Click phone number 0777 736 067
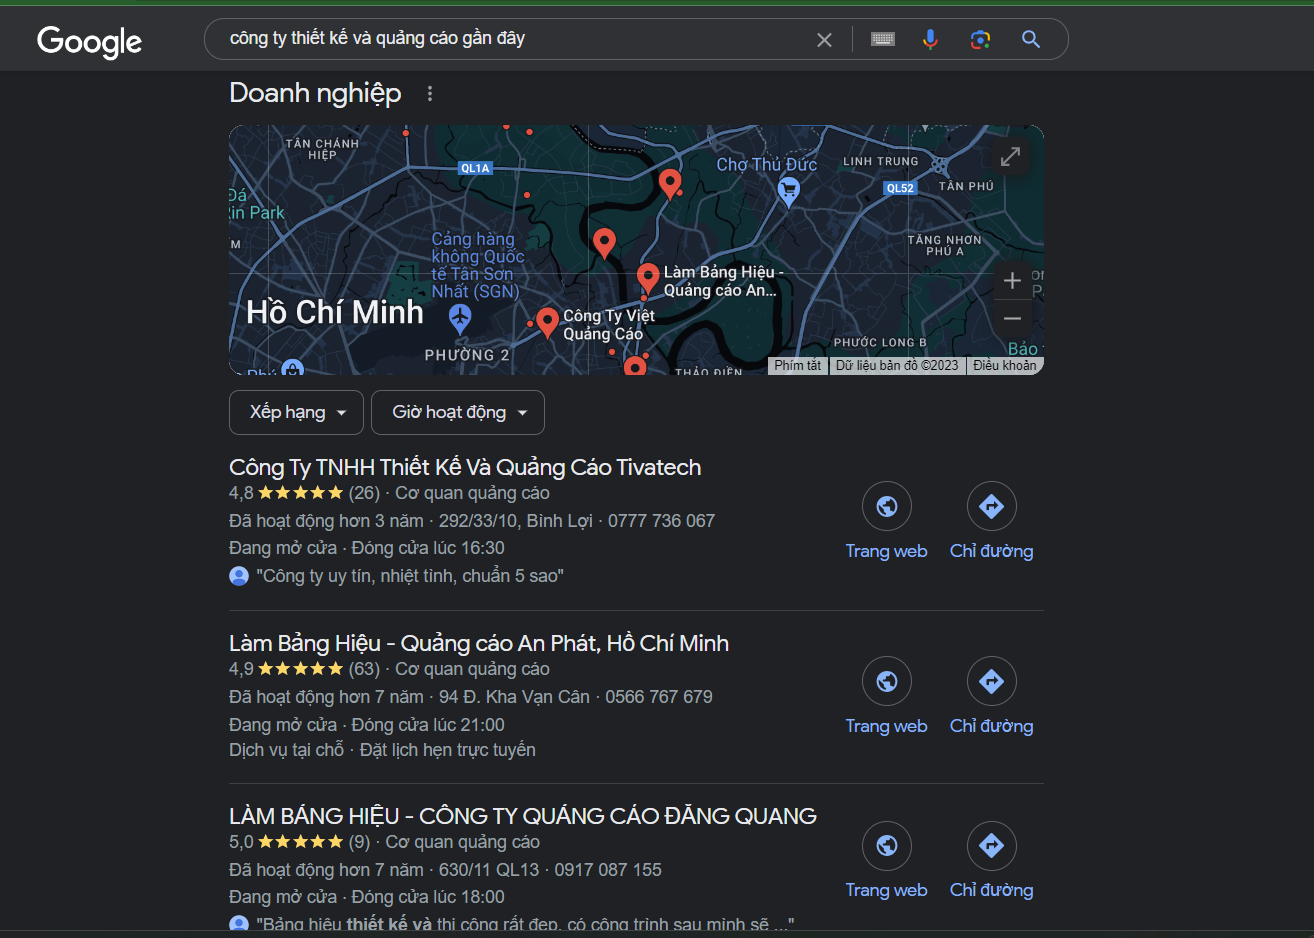Image resolution: width=1314 pixels, height=938 pixels. (661, 521)
